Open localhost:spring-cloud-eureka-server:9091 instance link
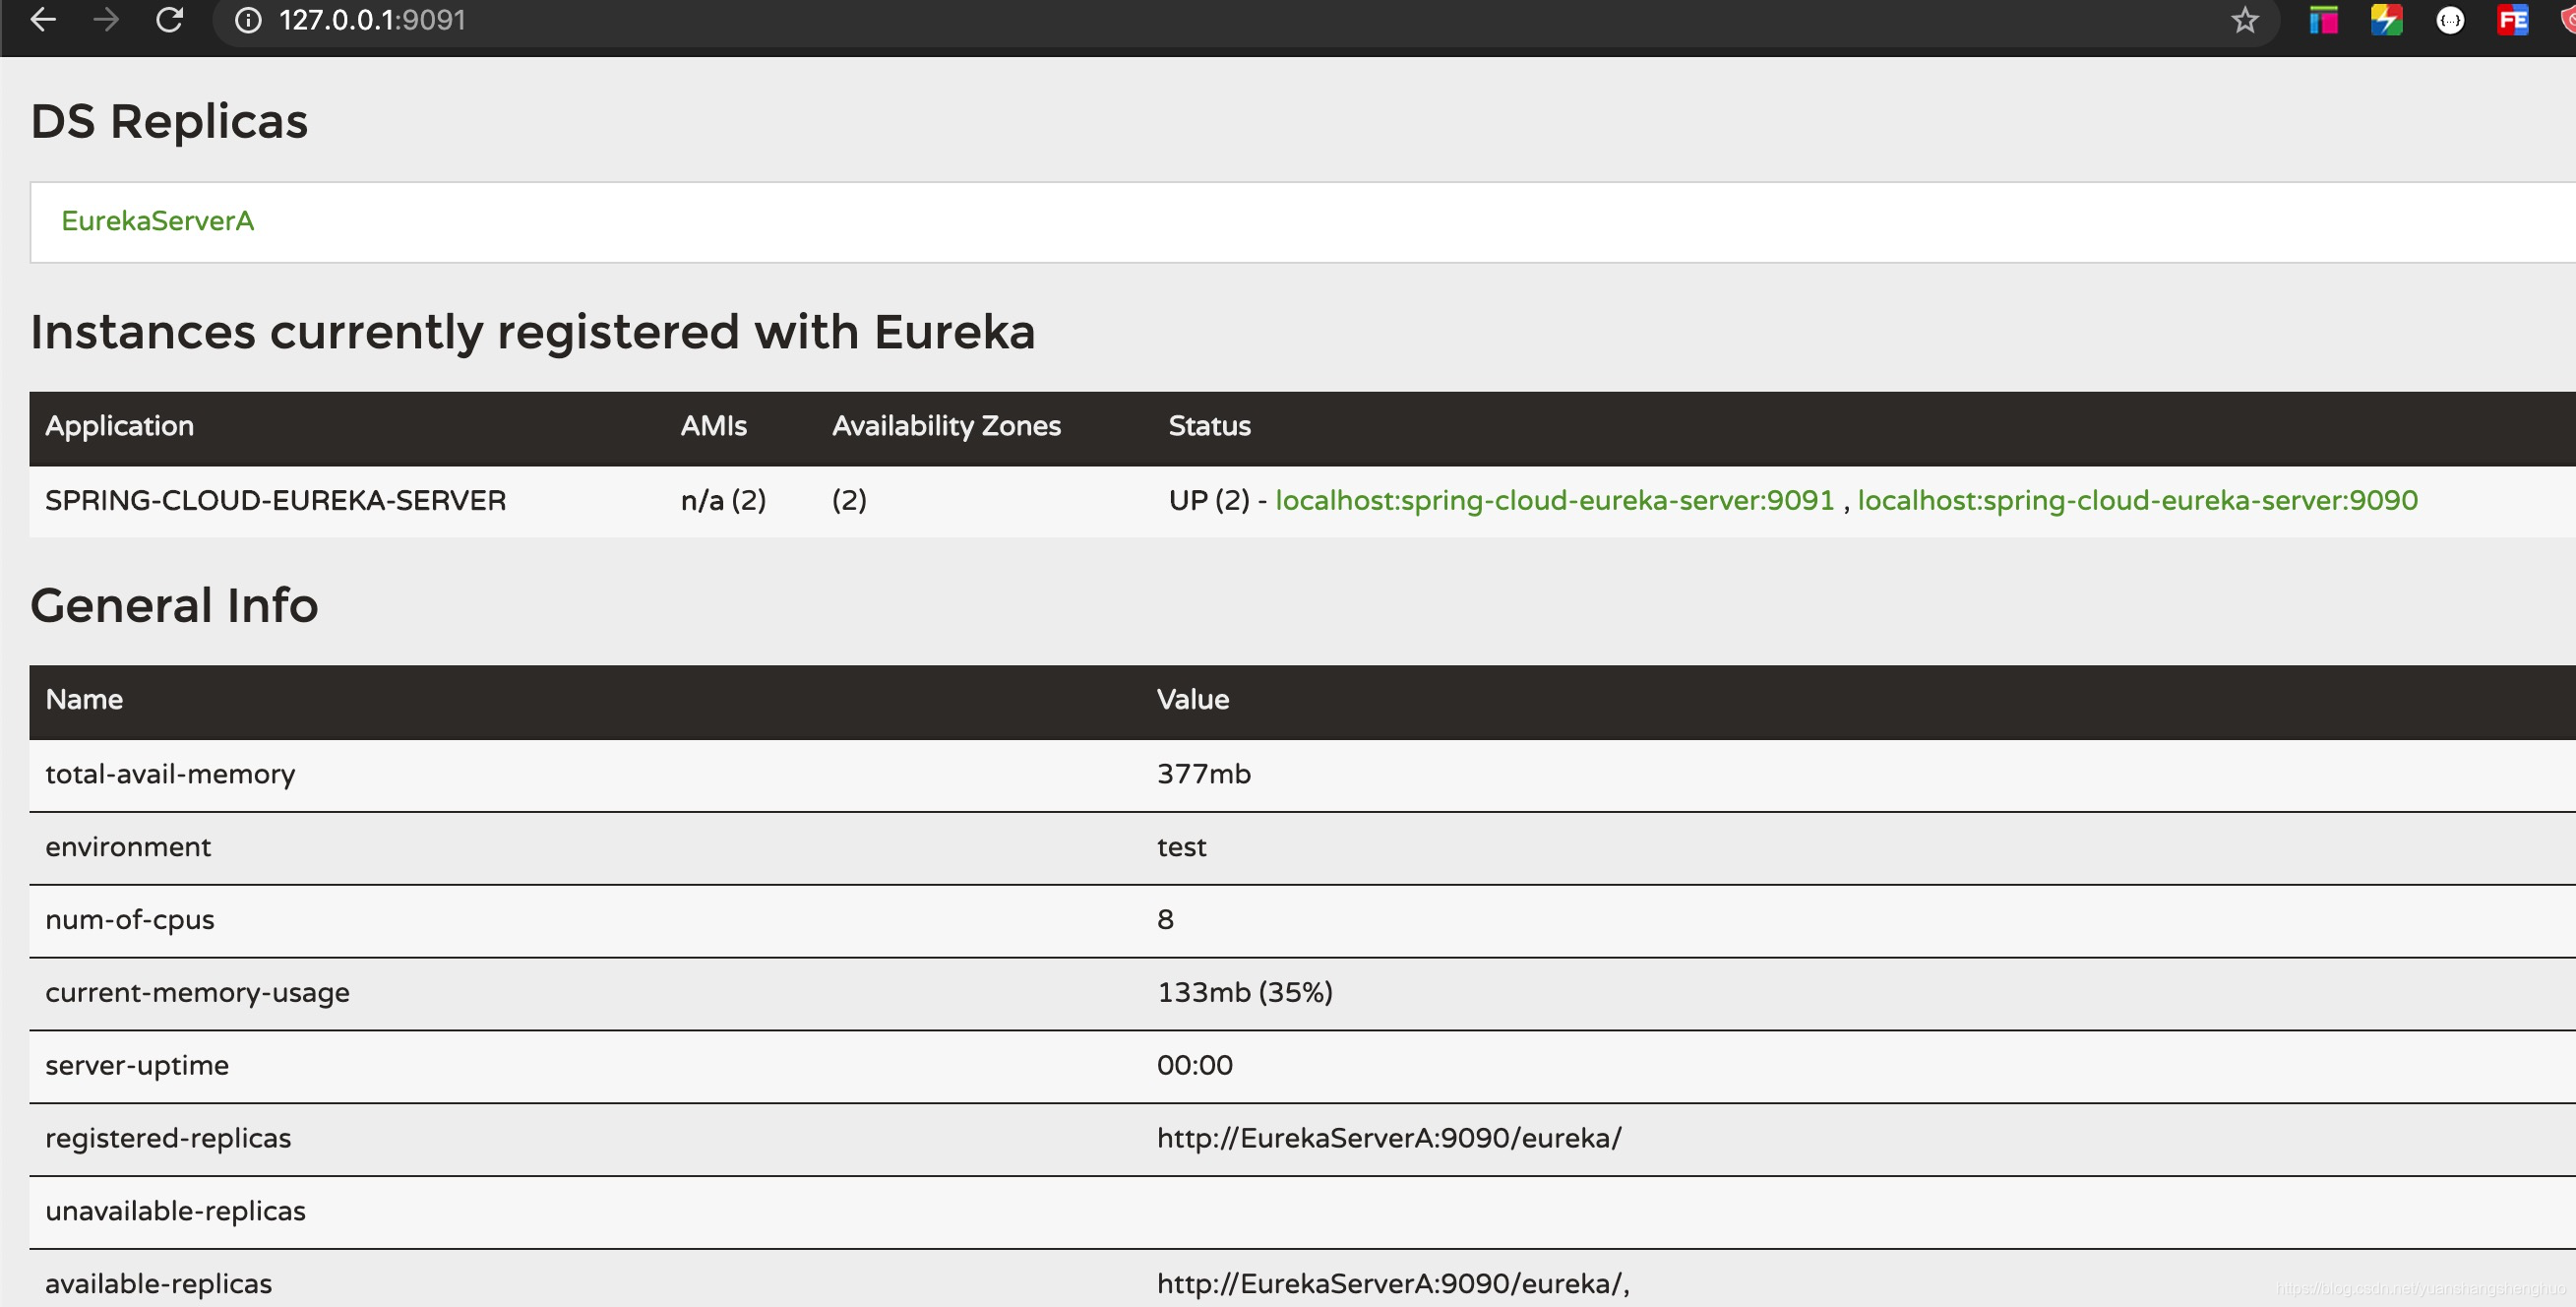The image size is (2576, 1307). click(1555, 500)
